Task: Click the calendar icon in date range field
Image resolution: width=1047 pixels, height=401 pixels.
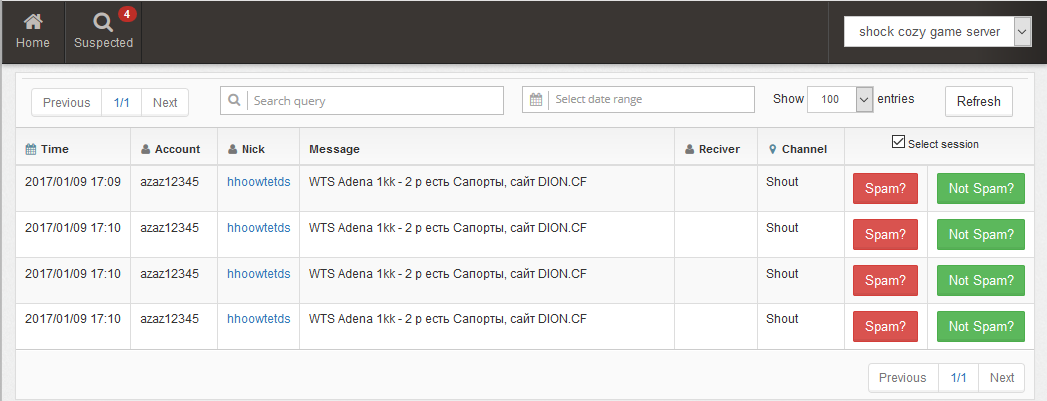Action: (x=536, y=99)
